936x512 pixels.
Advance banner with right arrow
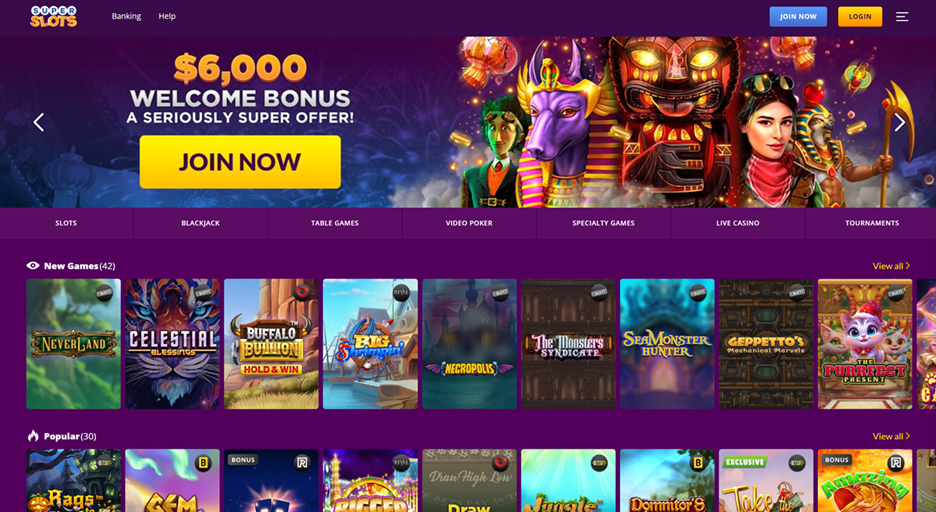[900, 122]
